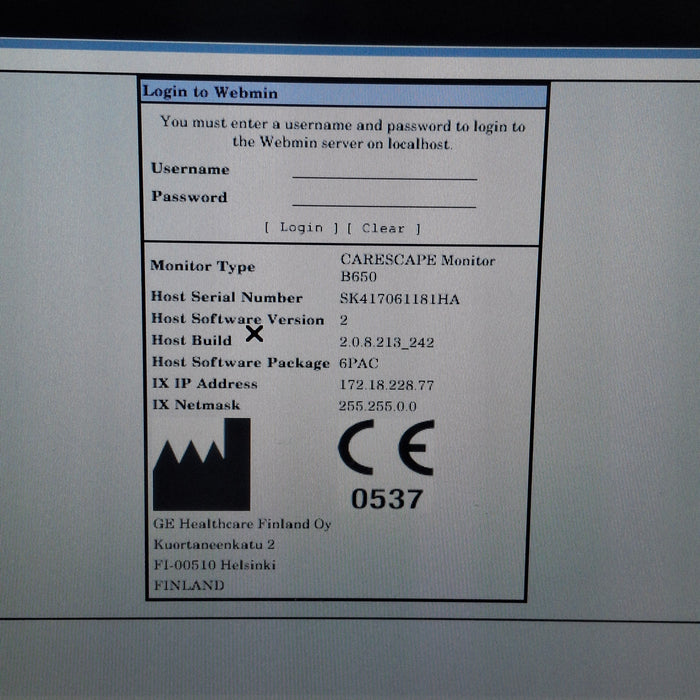Select the GE Healthcare Finland Oy text
This screenshot has height=700, width=700.
(x=242, y=524)
